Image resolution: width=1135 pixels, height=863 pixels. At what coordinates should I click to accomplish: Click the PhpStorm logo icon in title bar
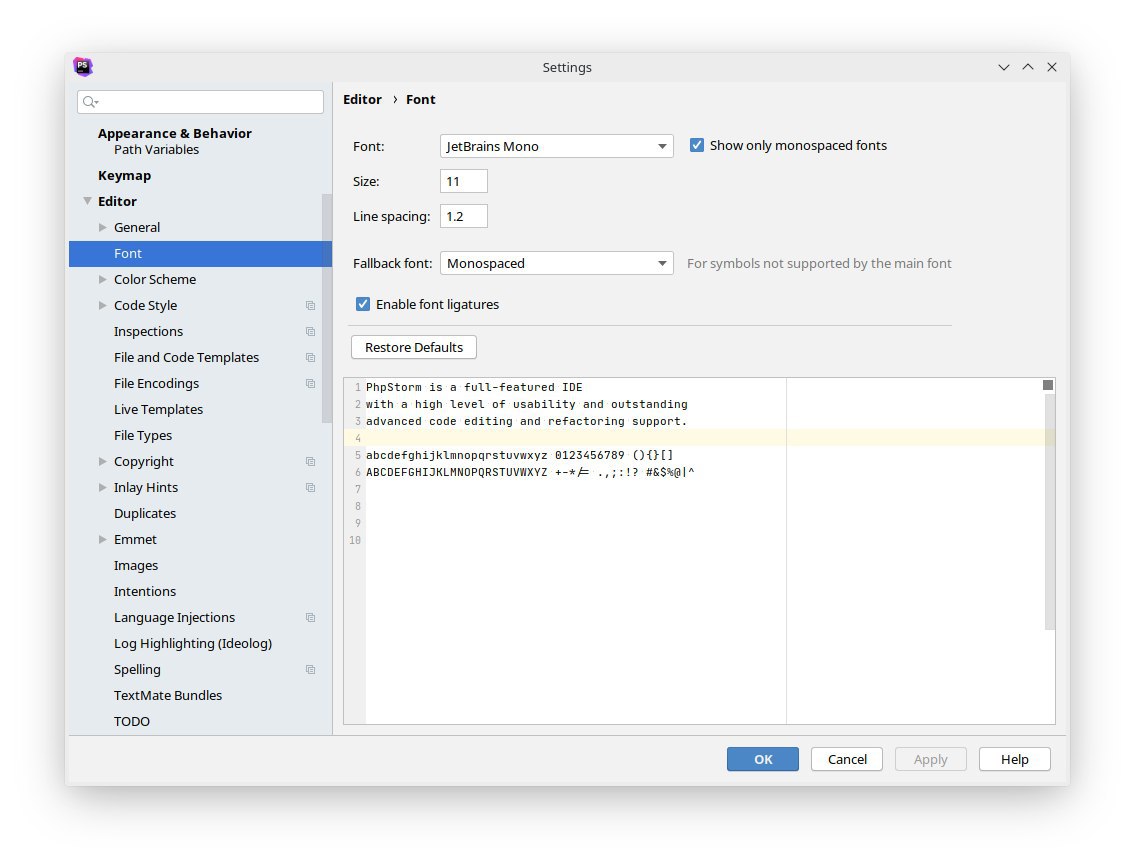point(83,67)
